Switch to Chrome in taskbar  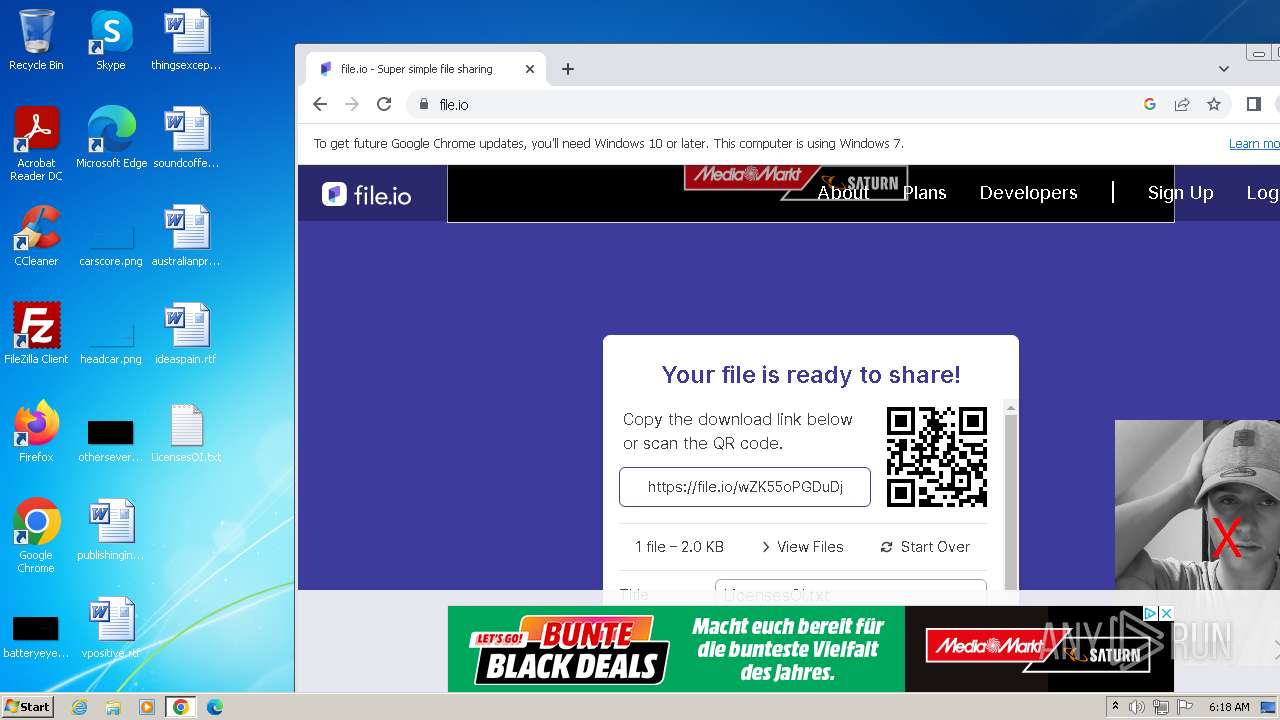coord(181,707)
